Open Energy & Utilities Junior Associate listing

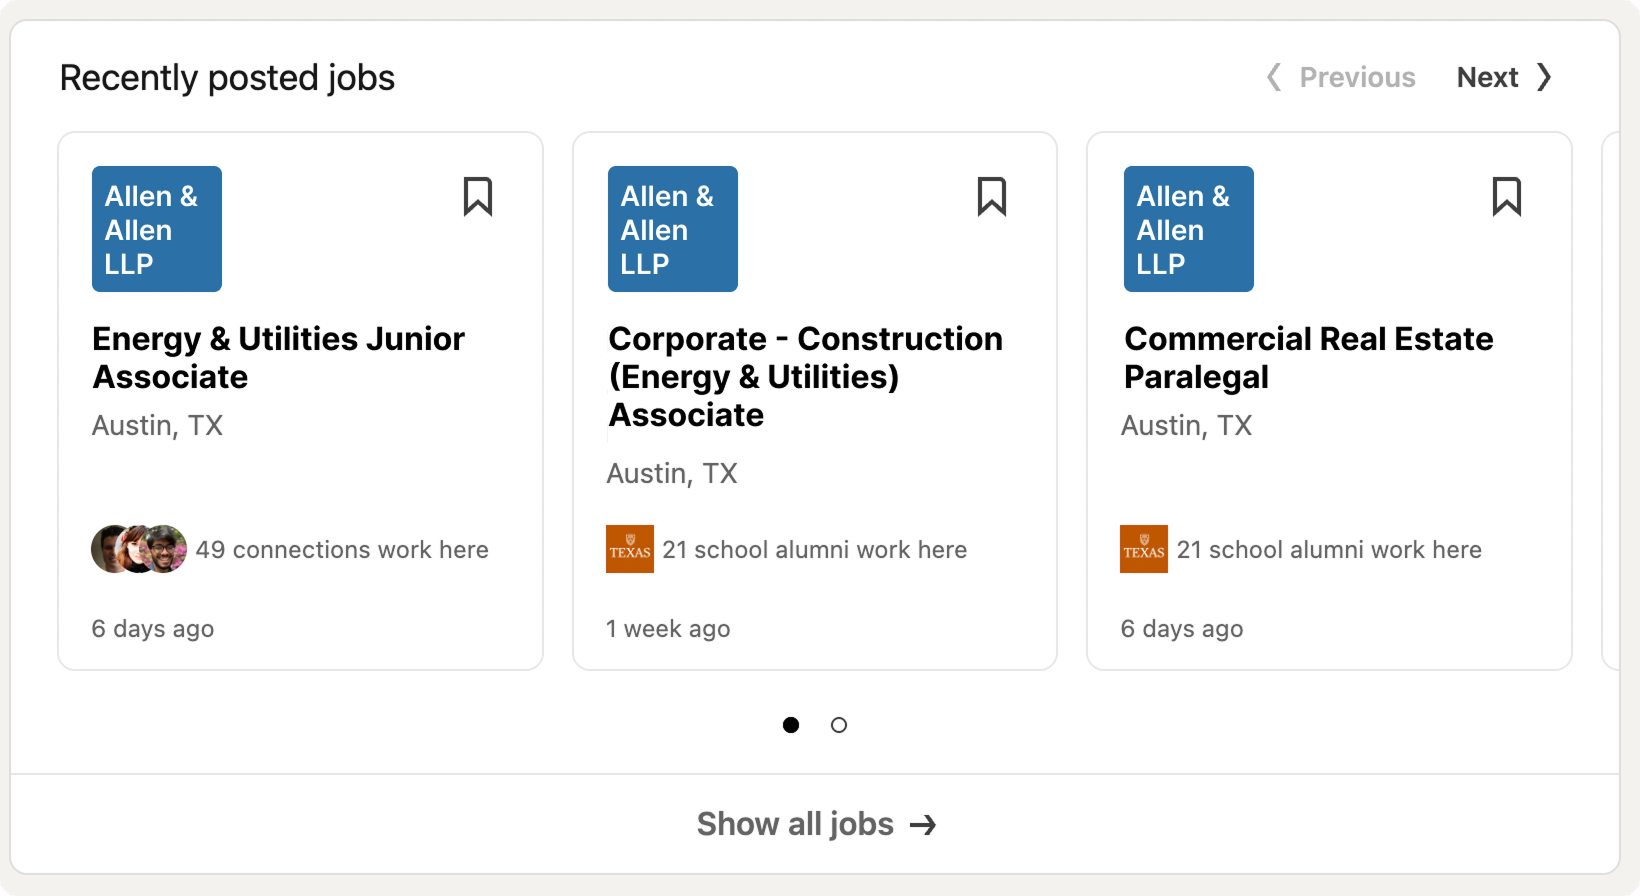(278, 358)
